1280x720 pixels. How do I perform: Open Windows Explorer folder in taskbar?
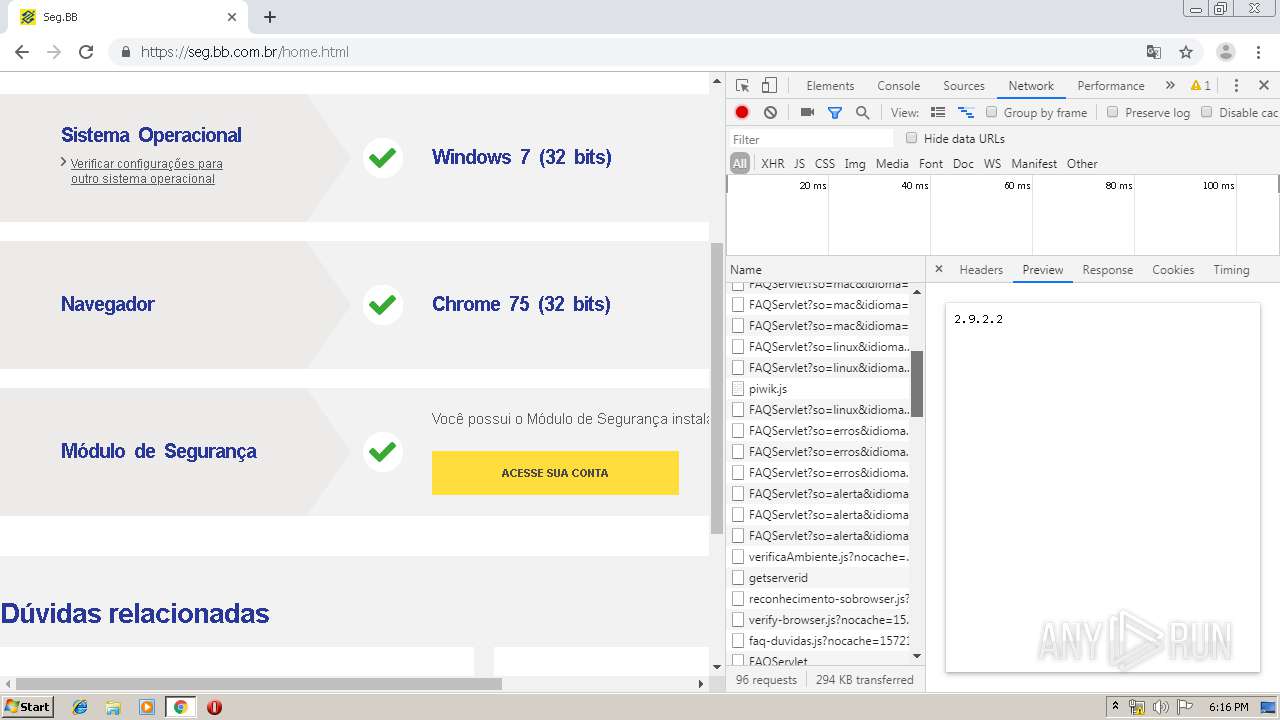tap(113, 707)
